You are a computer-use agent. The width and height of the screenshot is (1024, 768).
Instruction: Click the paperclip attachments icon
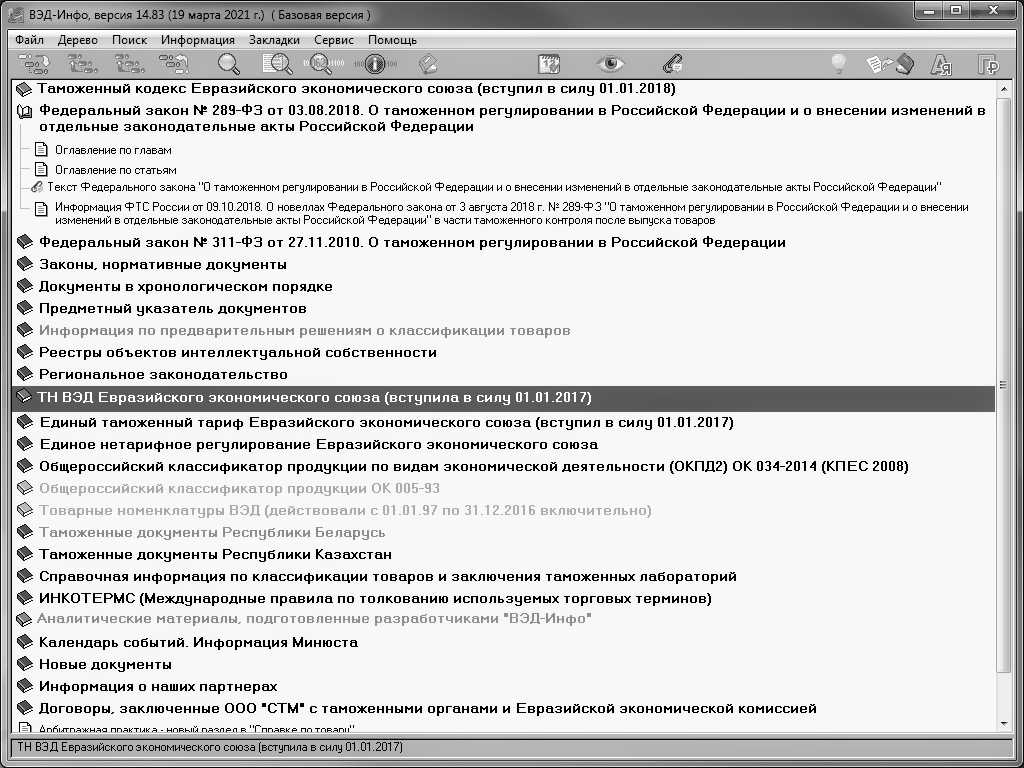671,64
